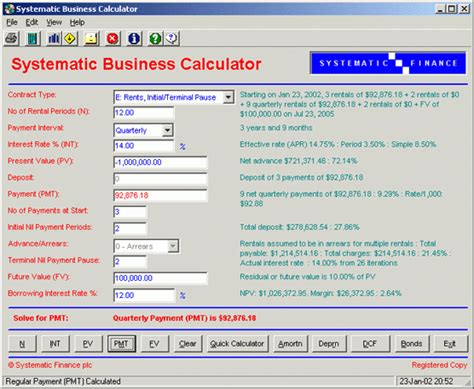Click the PMT solve button
The height and width of the screenshot is (389, 474).
[121, 344]
